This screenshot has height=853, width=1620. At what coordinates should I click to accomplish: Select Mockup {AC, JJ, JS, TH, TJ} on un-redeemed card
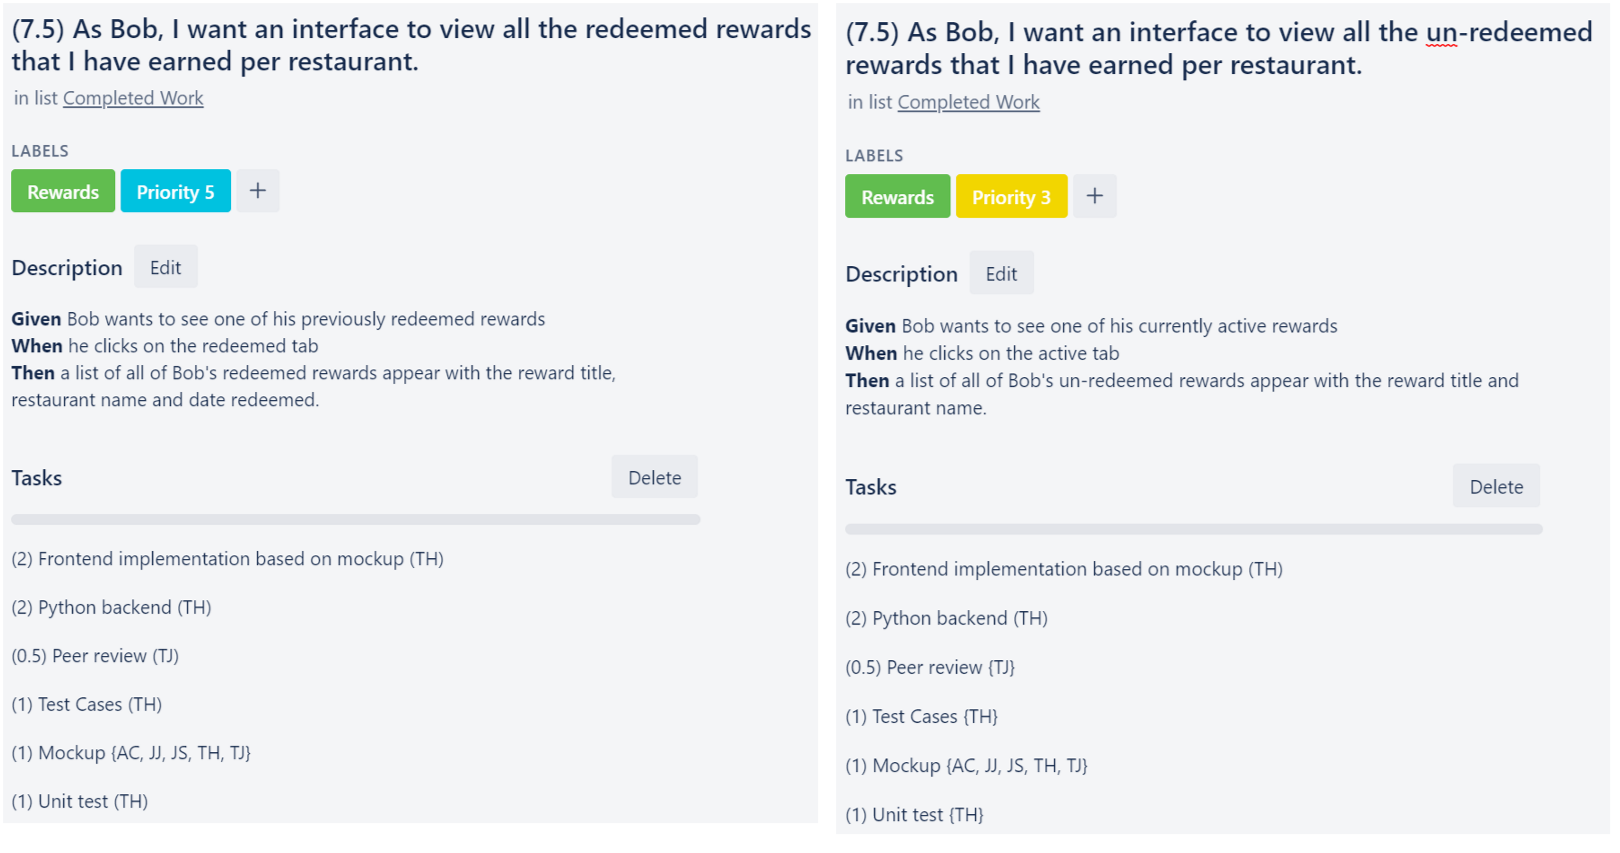click(966, 766)
